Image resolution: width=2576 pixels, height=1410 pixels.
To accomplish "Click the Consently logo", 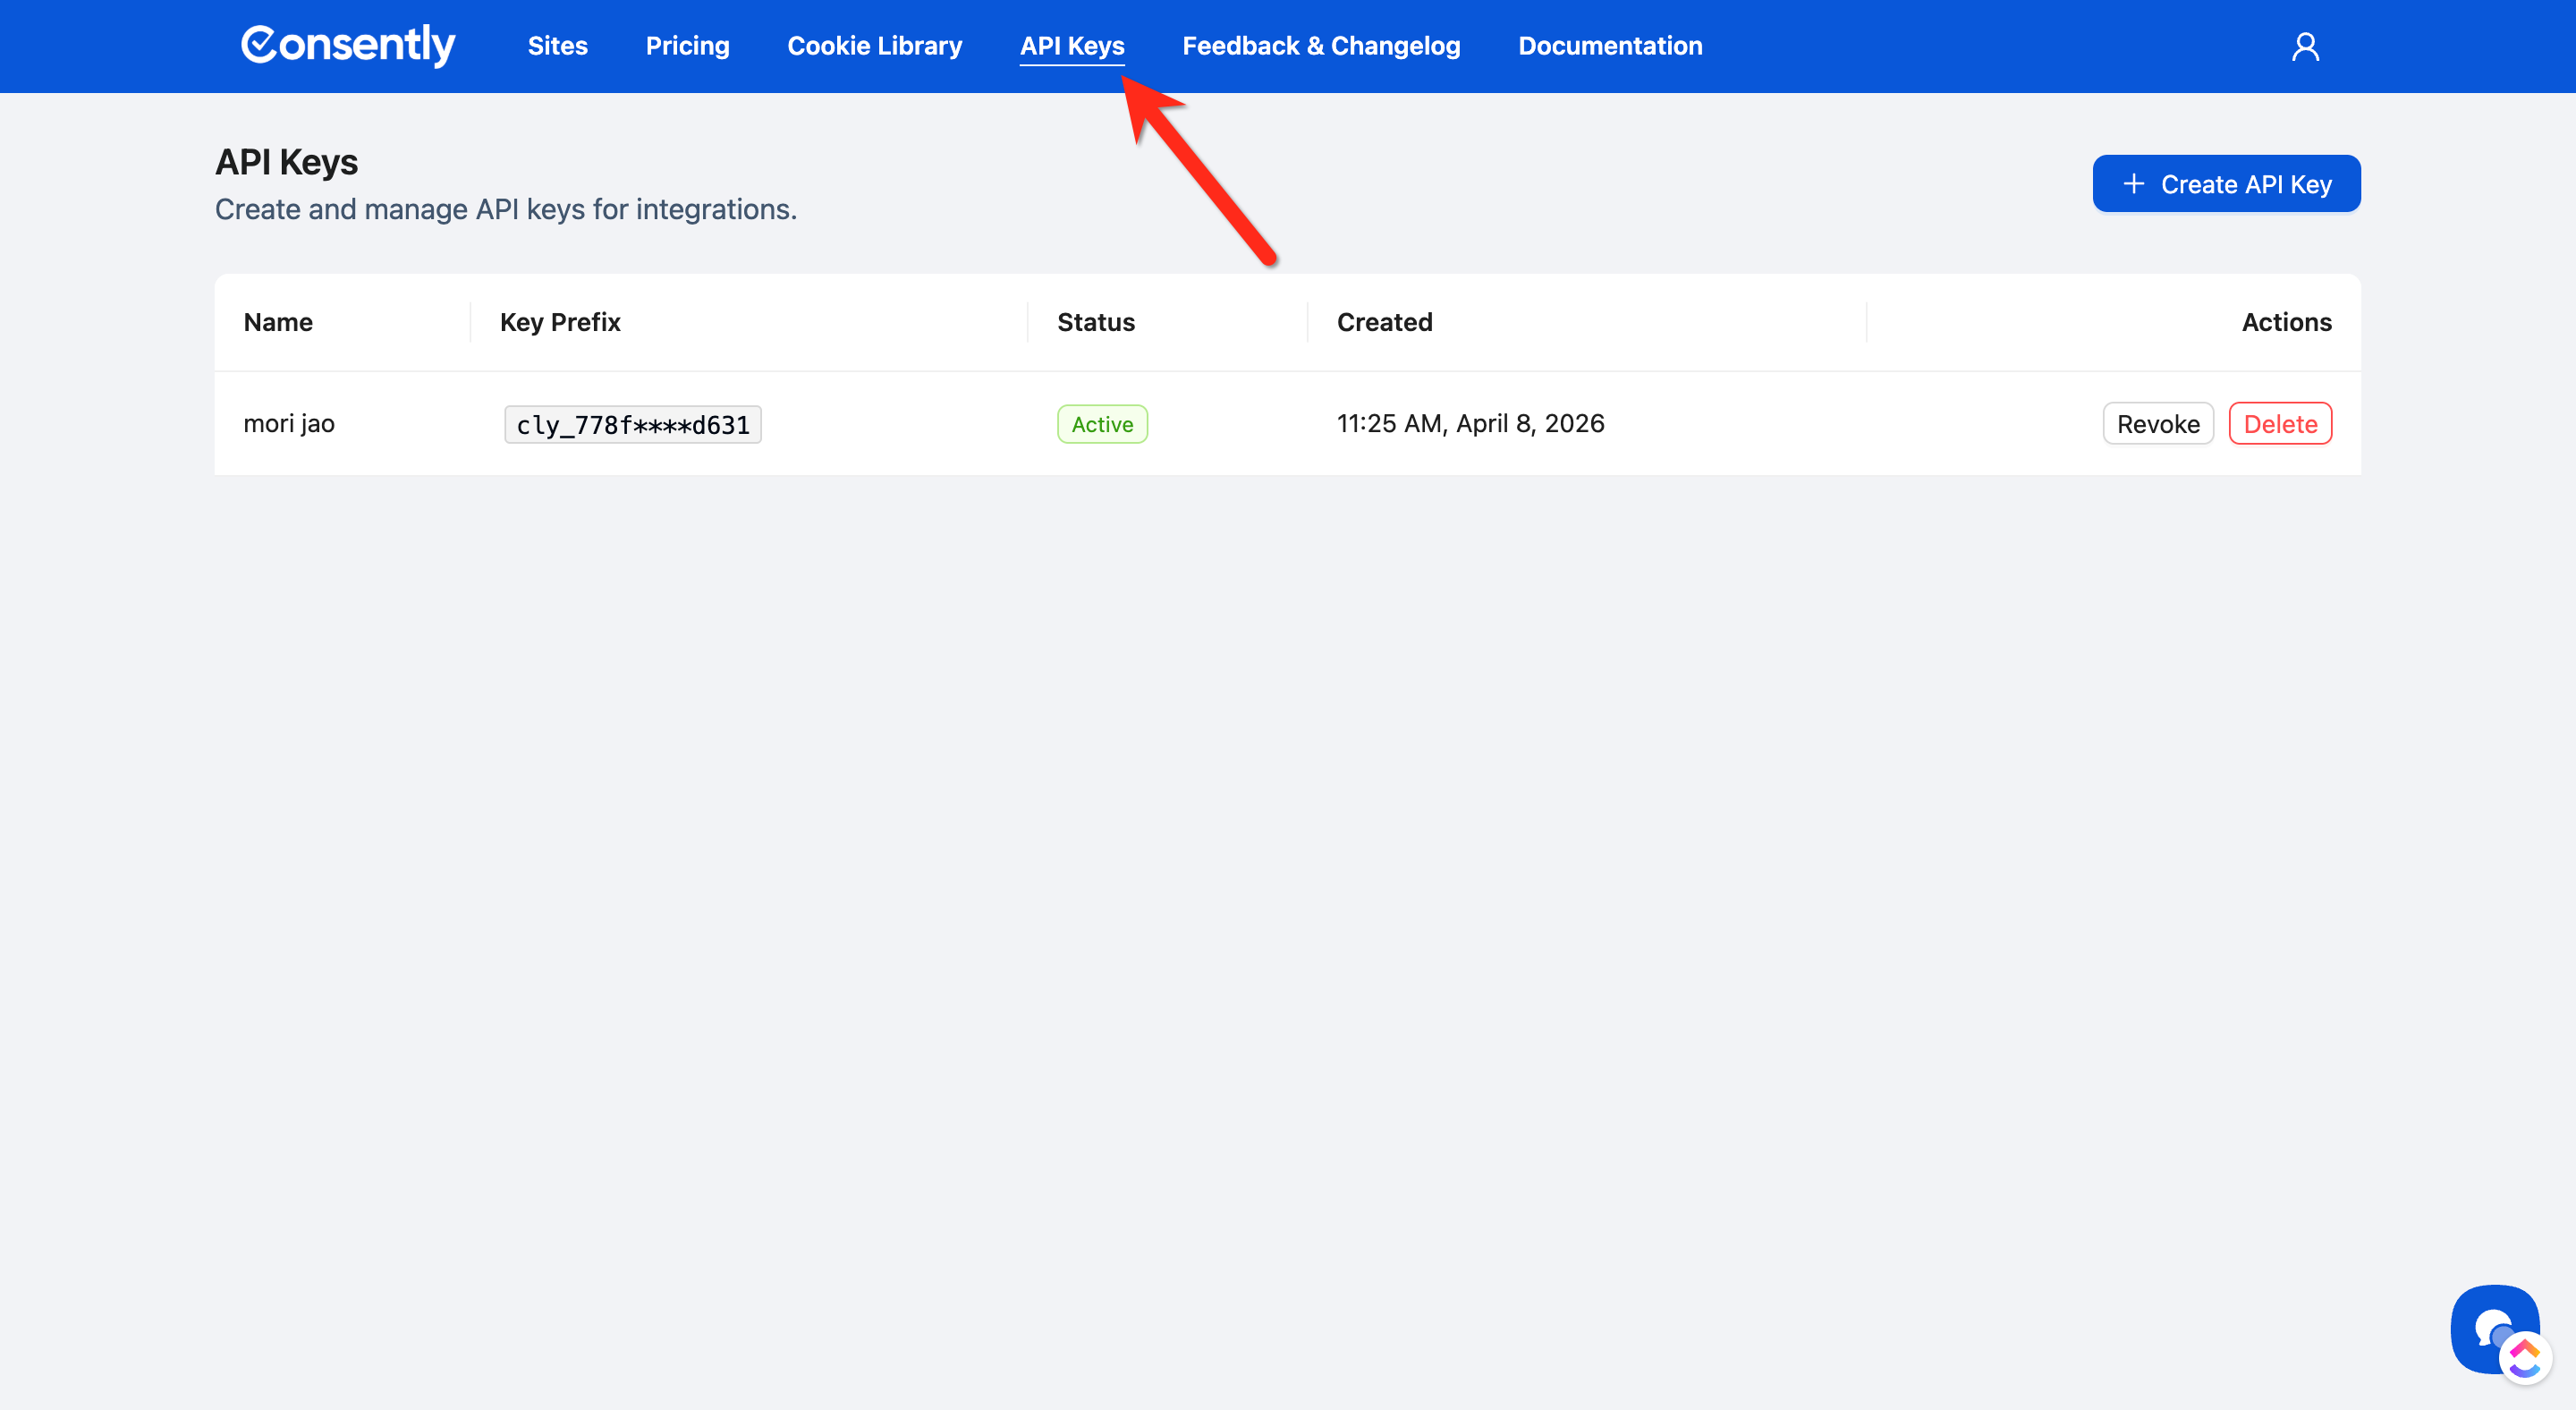I will point(347,45).
